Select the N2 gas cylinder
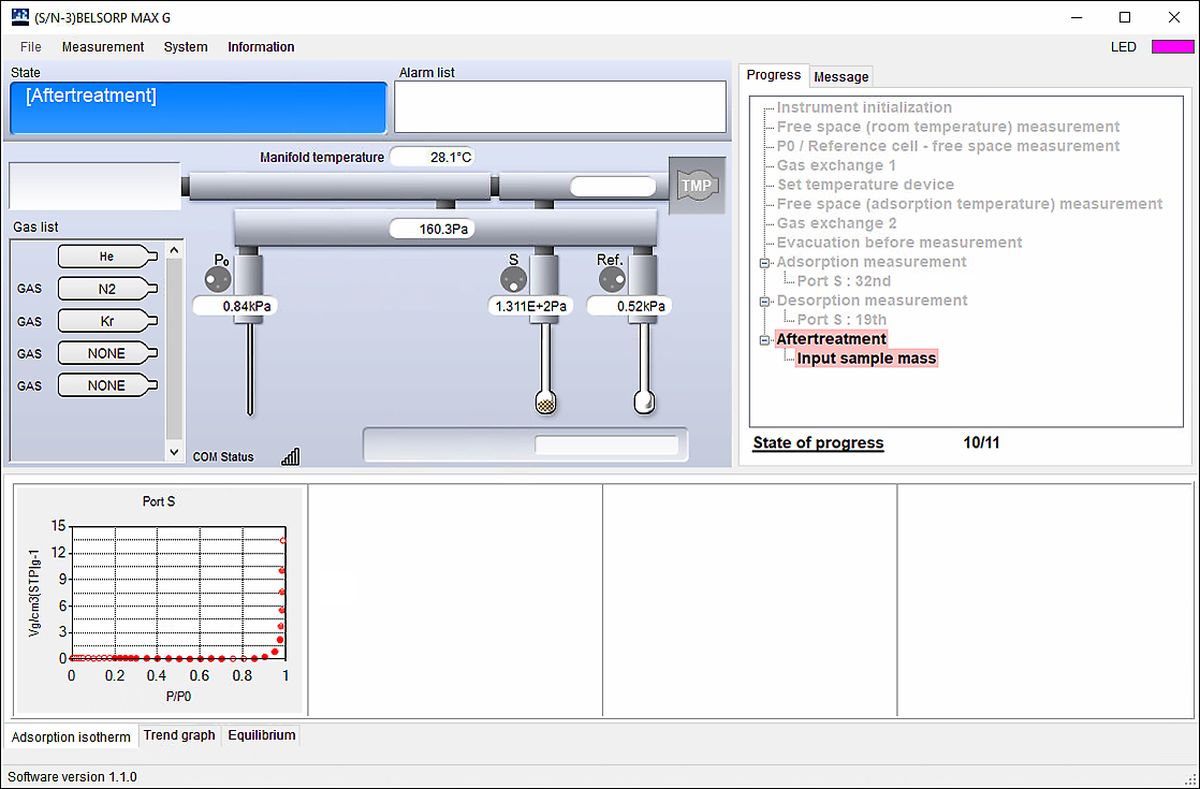The height and width of the screenshot is (789, 1200). pos(107,289)
